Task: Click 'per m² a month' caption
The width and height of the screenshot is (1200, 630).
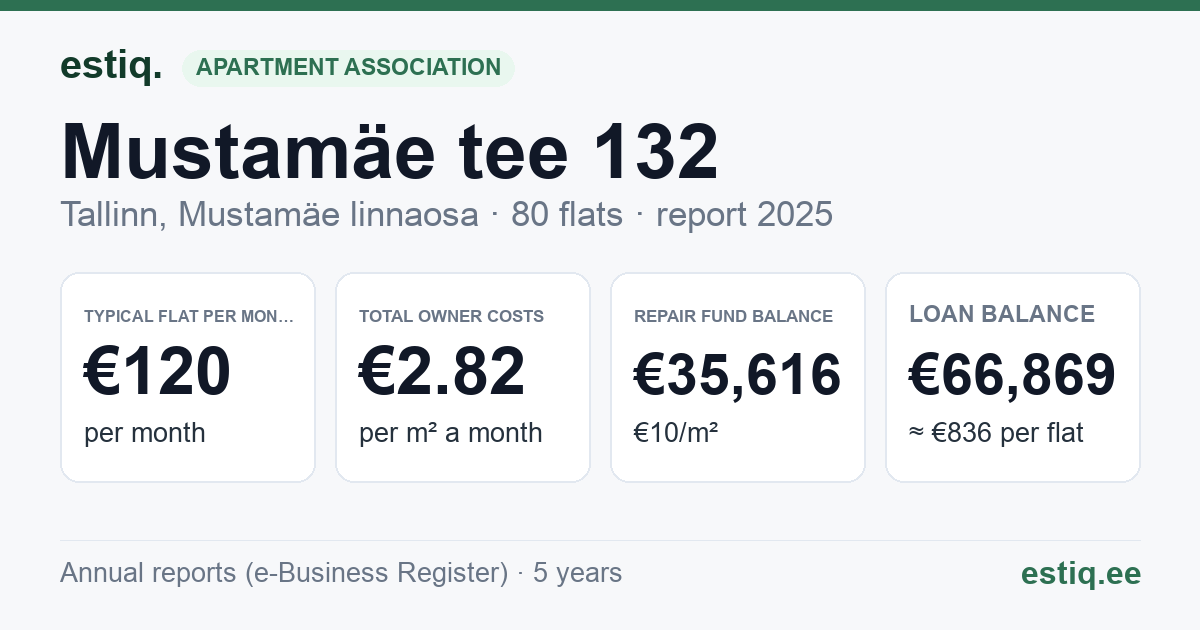Action: 451,433
